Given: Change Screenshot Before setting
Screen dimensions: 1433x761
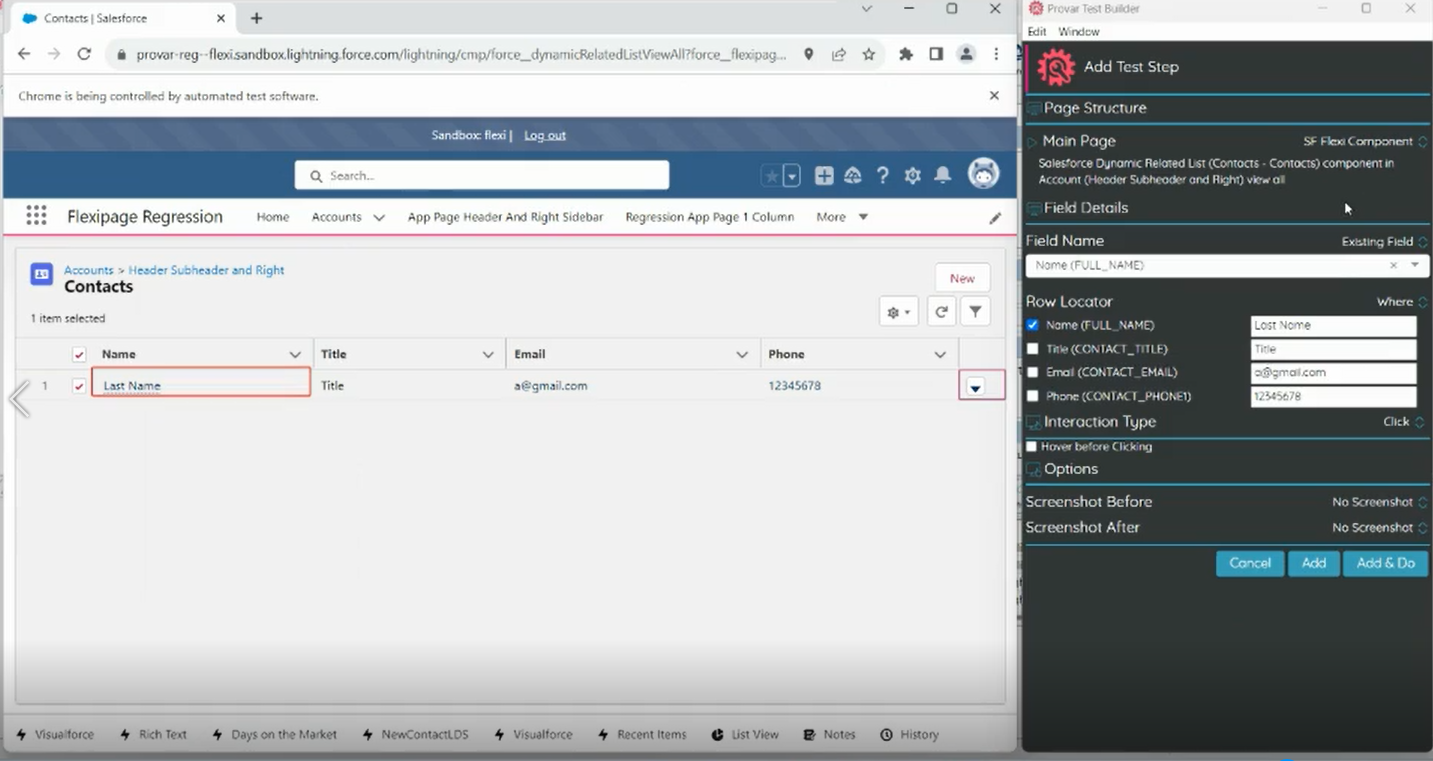Looking at the screenshot, I should [x=1379, y=502].
